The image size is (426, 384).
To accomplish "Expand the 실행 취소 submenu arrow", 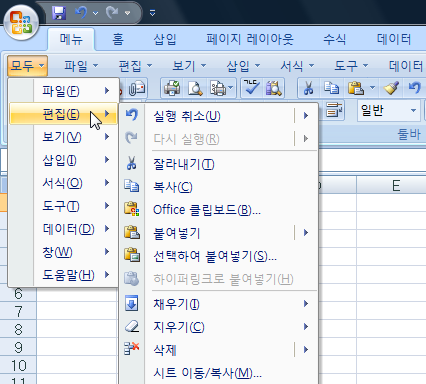I will [x=306, y=116].
